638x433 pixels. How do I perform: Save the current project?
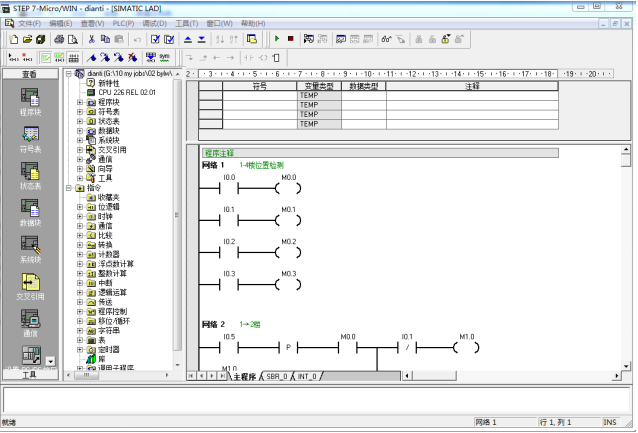click(40, 39)
